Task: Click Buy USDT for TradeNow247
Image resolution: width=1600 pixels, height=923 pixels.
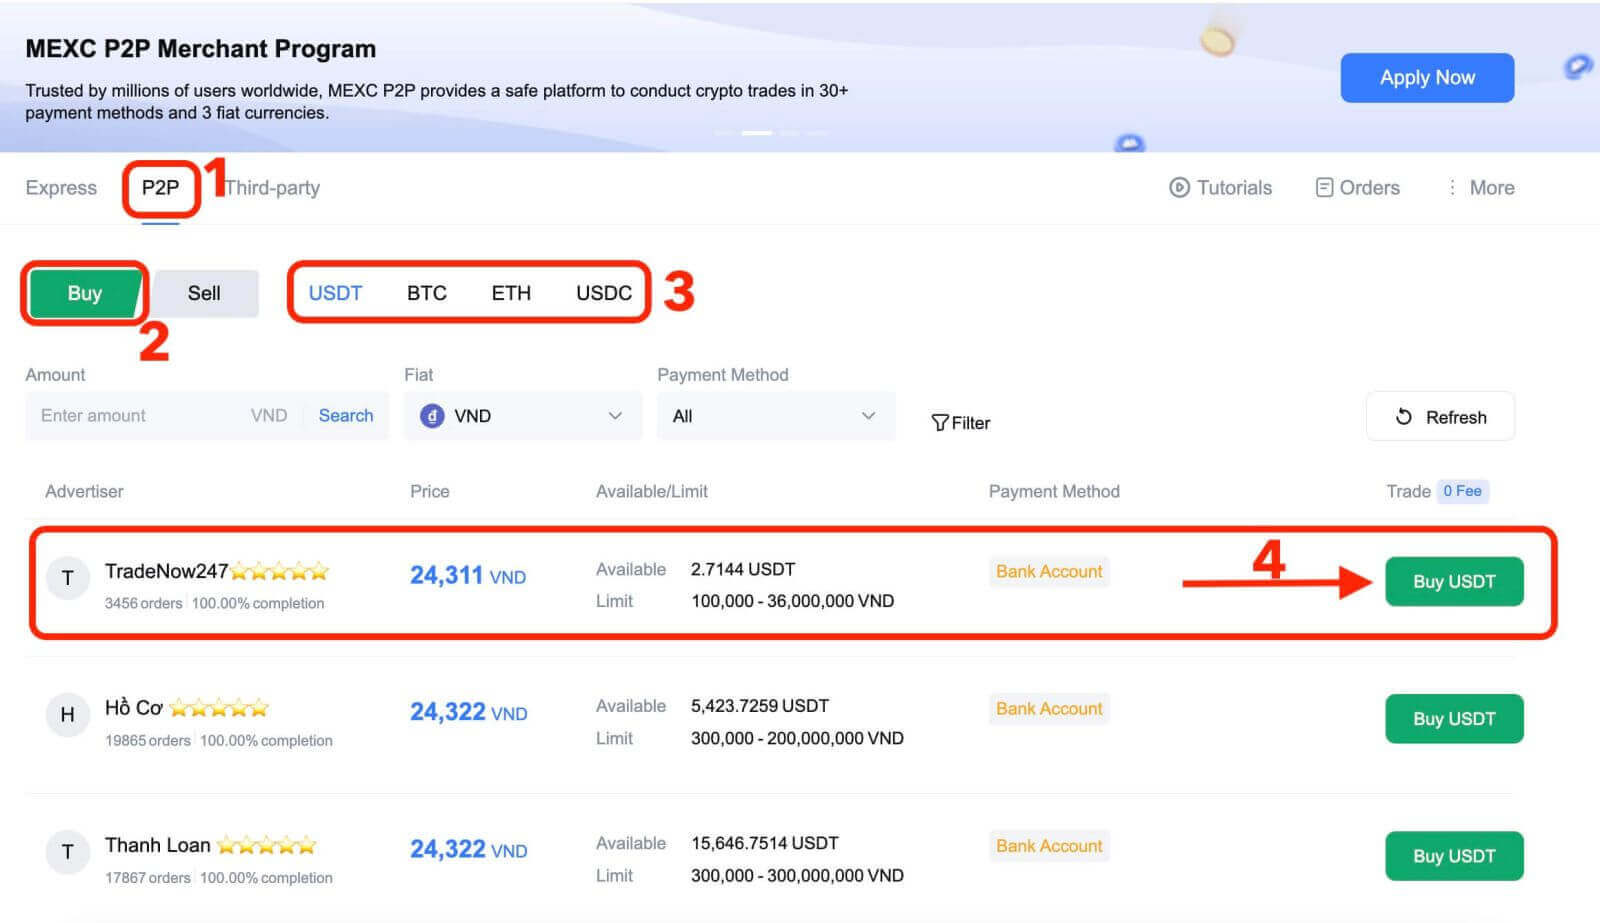Action: tap(1454, 581)
